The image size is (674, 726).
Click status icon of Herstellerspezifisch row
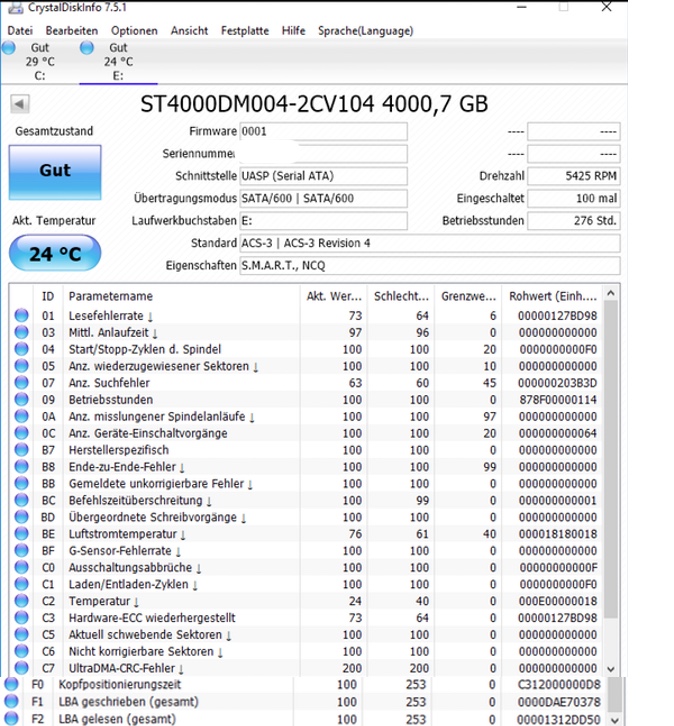tap(21, 450)
